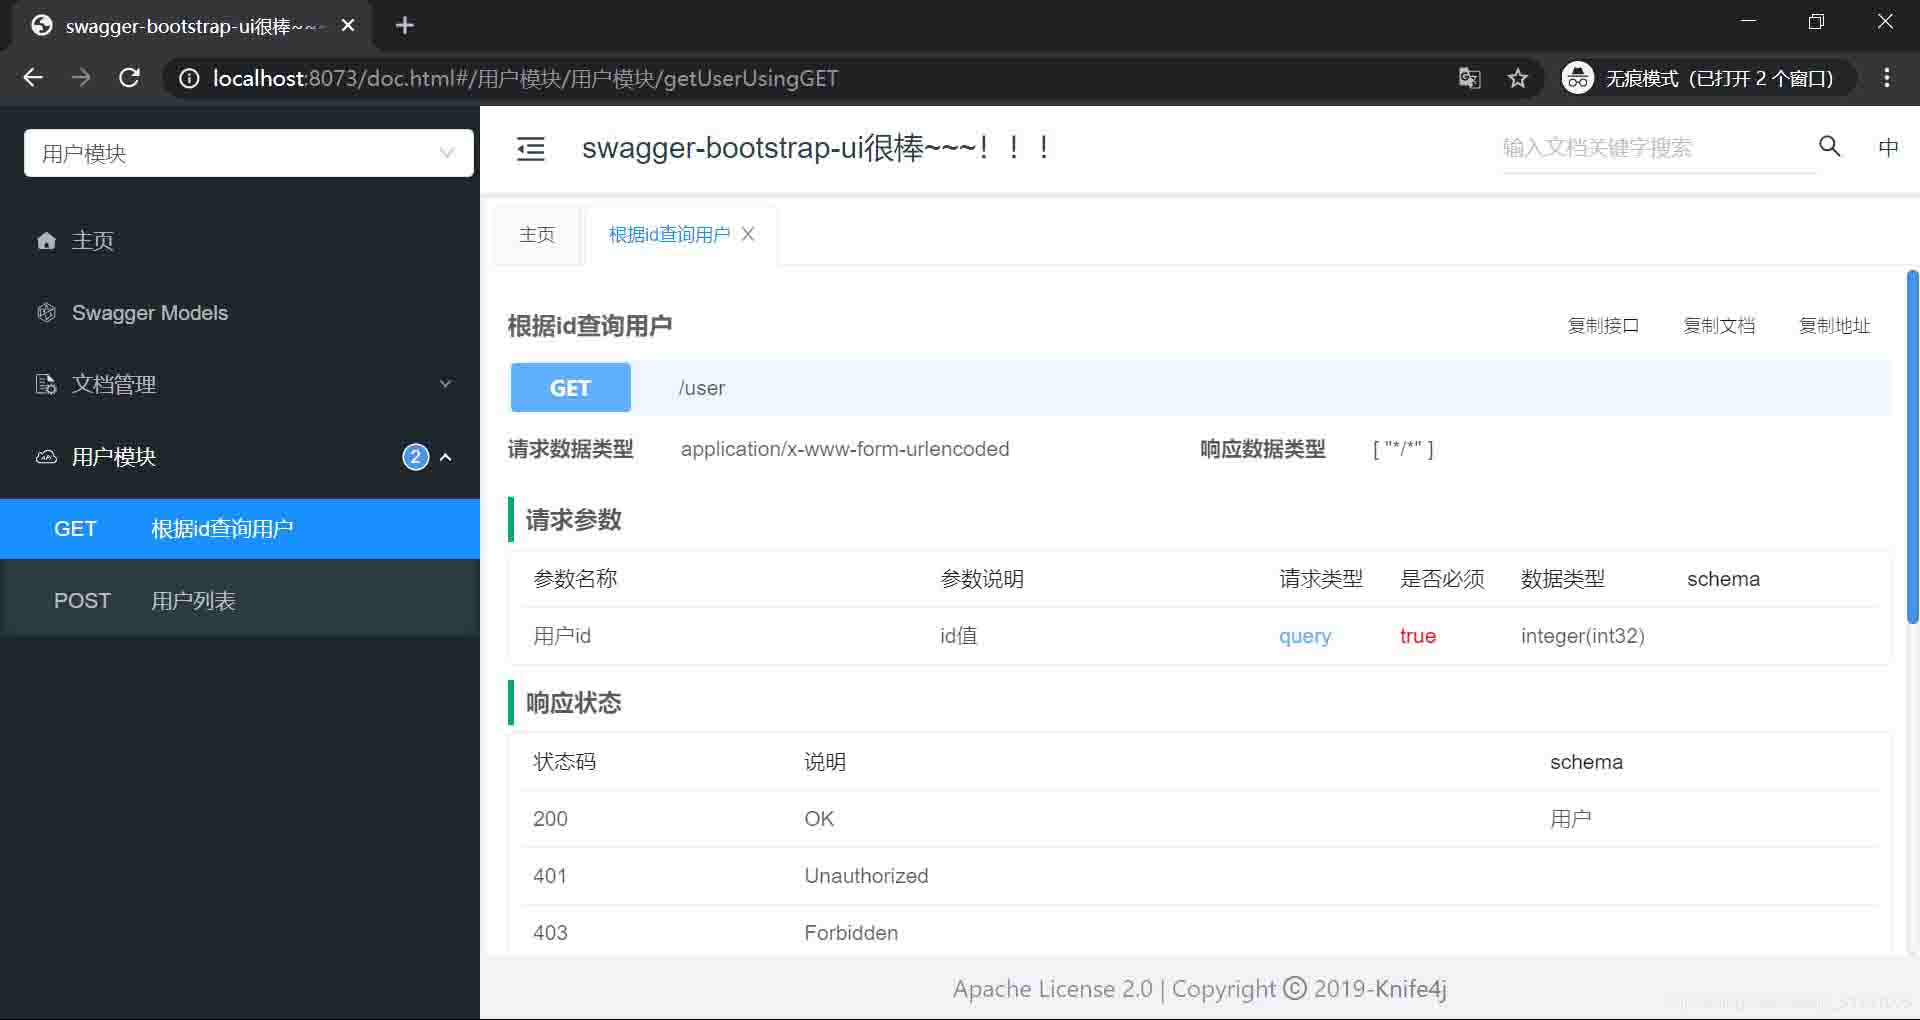1920x1020 pixels.
Task: Click the integer(int32) data type cell
Action: [1583, 636]
